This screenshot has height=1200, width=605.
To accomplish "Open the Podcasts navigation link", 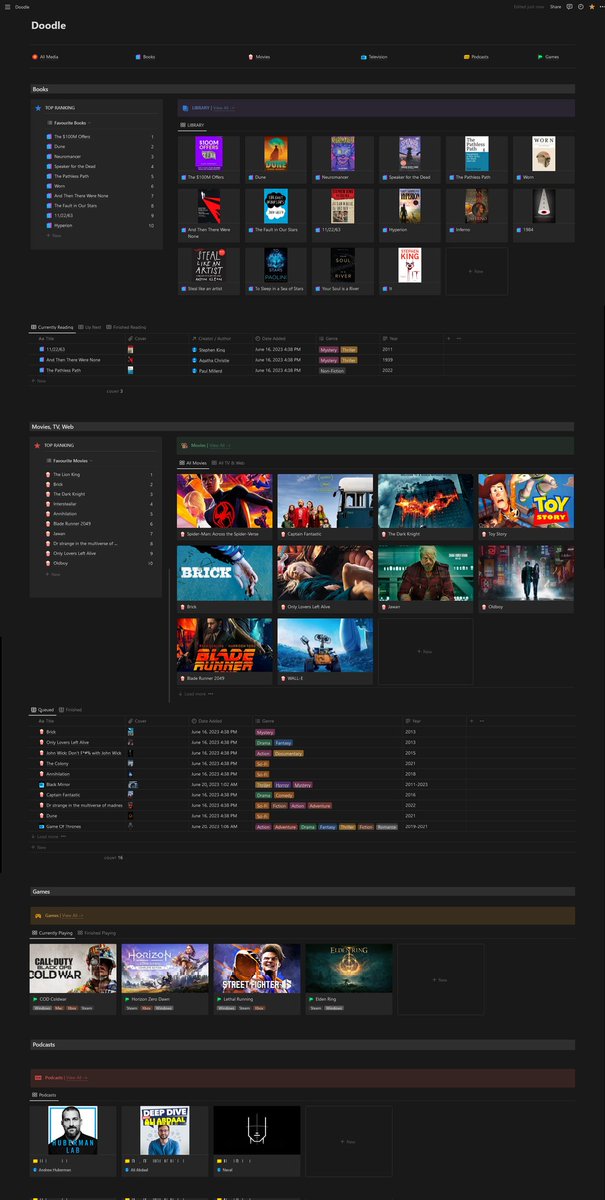I will (x=477, y=57).
